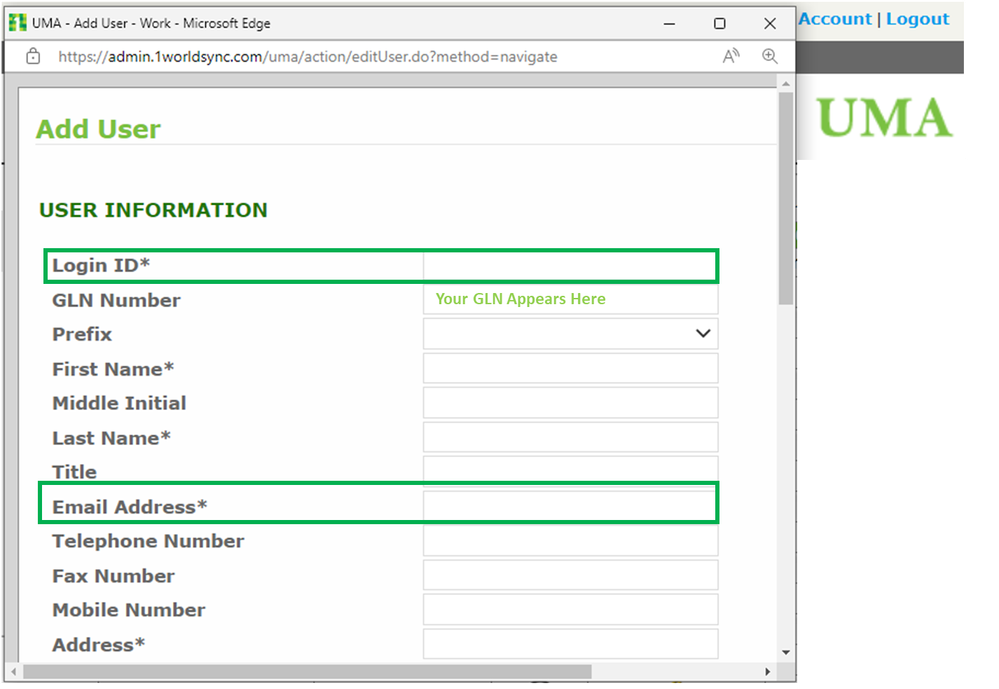The height and width of the screenshot is (689, 999).
Task: Click the Mobile Number text box
Action: 570,610
